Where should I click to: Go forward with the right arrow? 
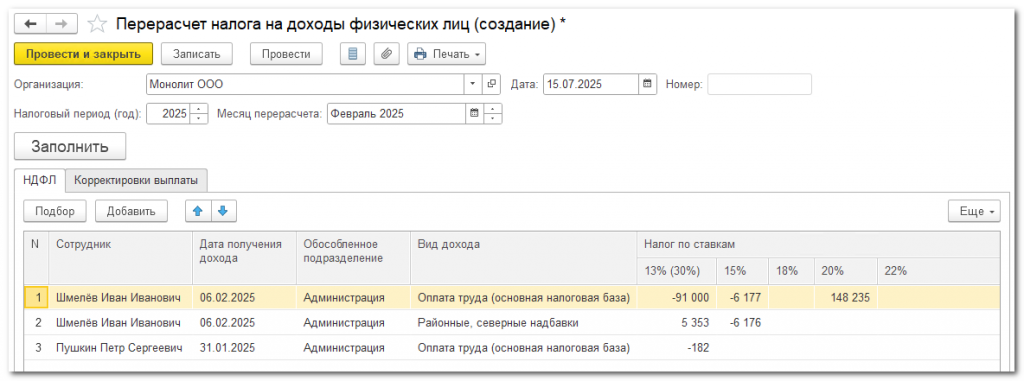(62, 24)
